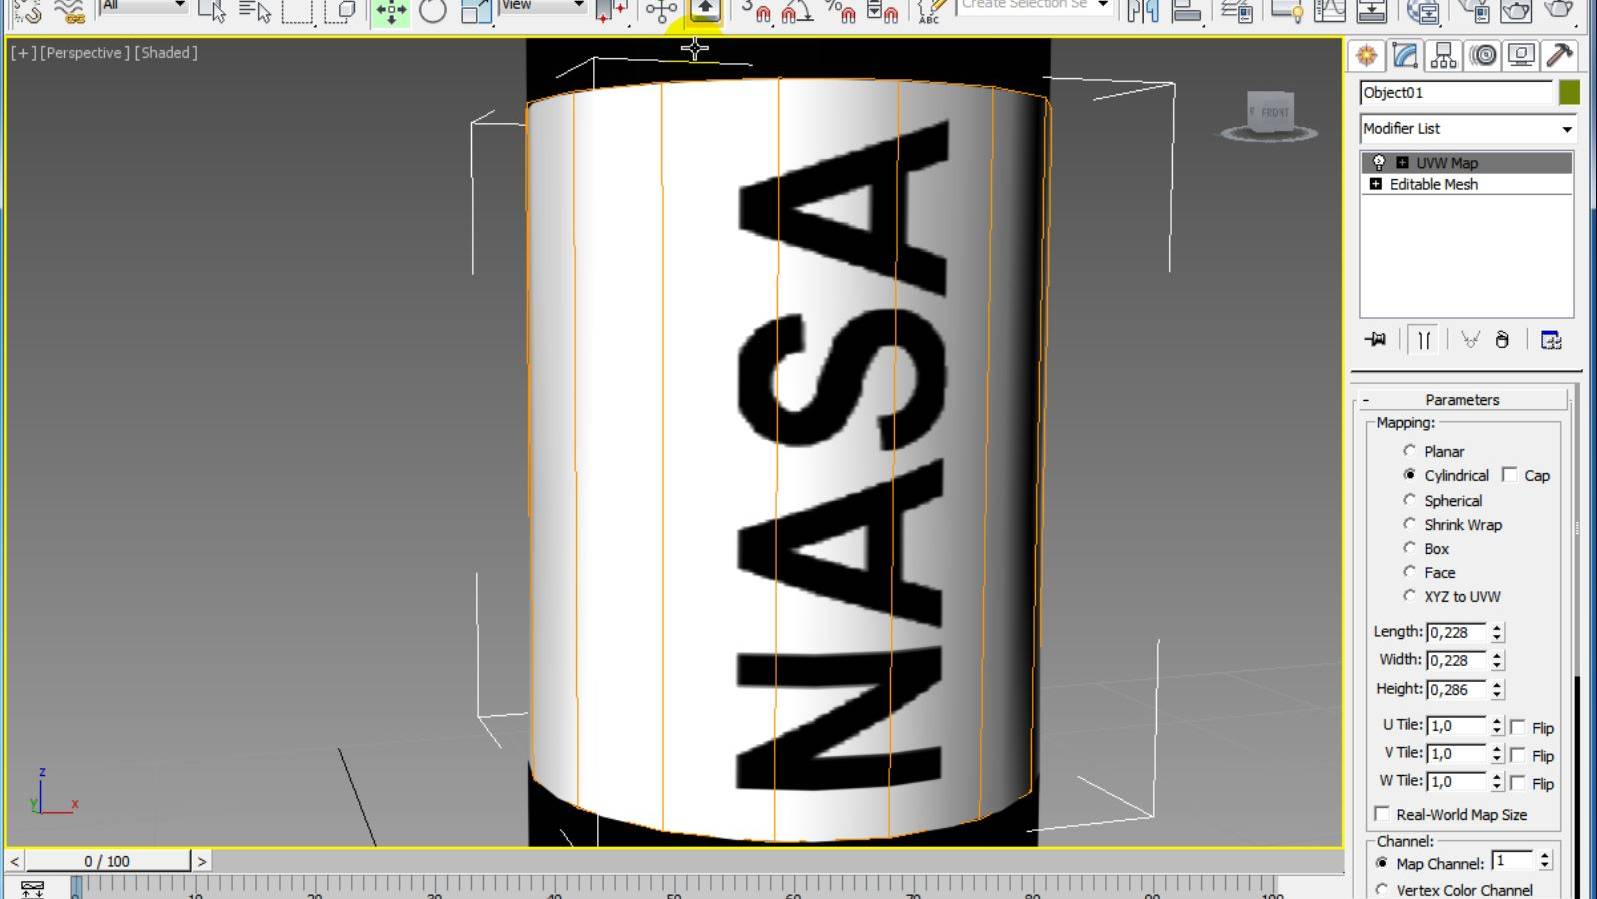Enable Flip for U Tile
Viewport: 1597px width, 899px height.
(1518, 727)
